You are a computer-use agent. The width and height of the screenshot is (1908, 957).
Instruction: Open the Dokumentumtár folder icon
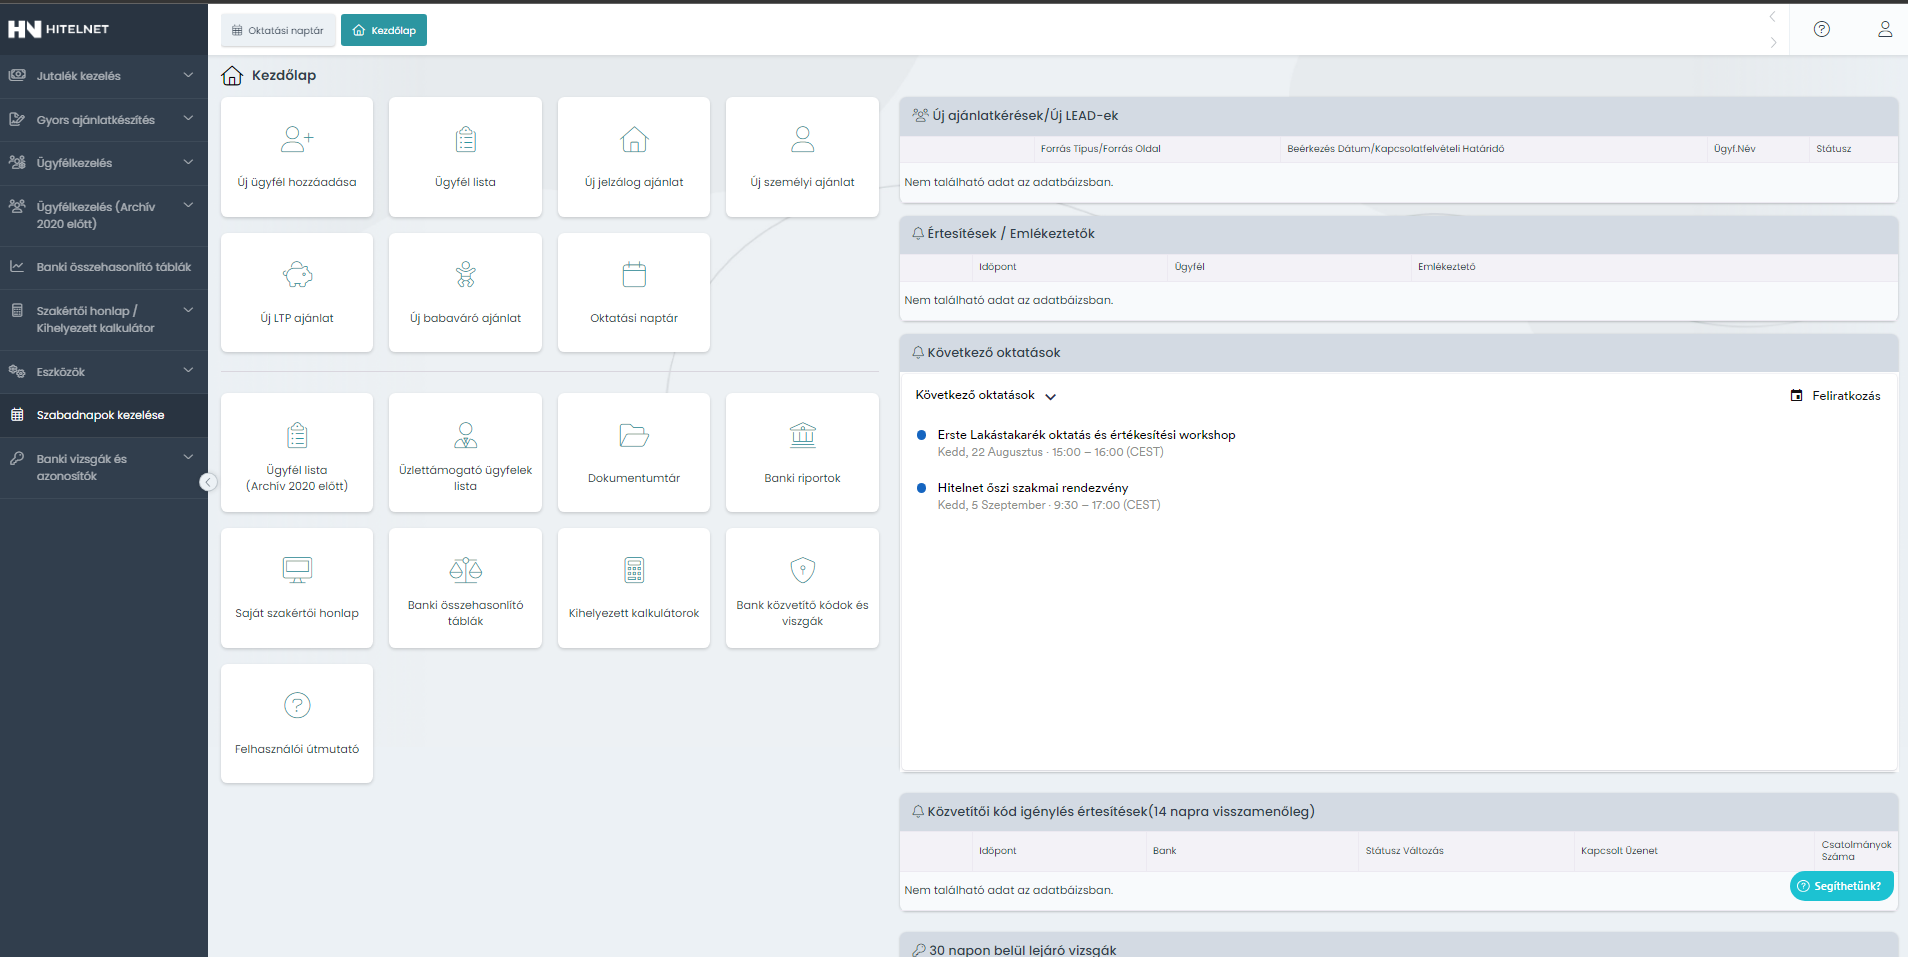pos(634,435)
